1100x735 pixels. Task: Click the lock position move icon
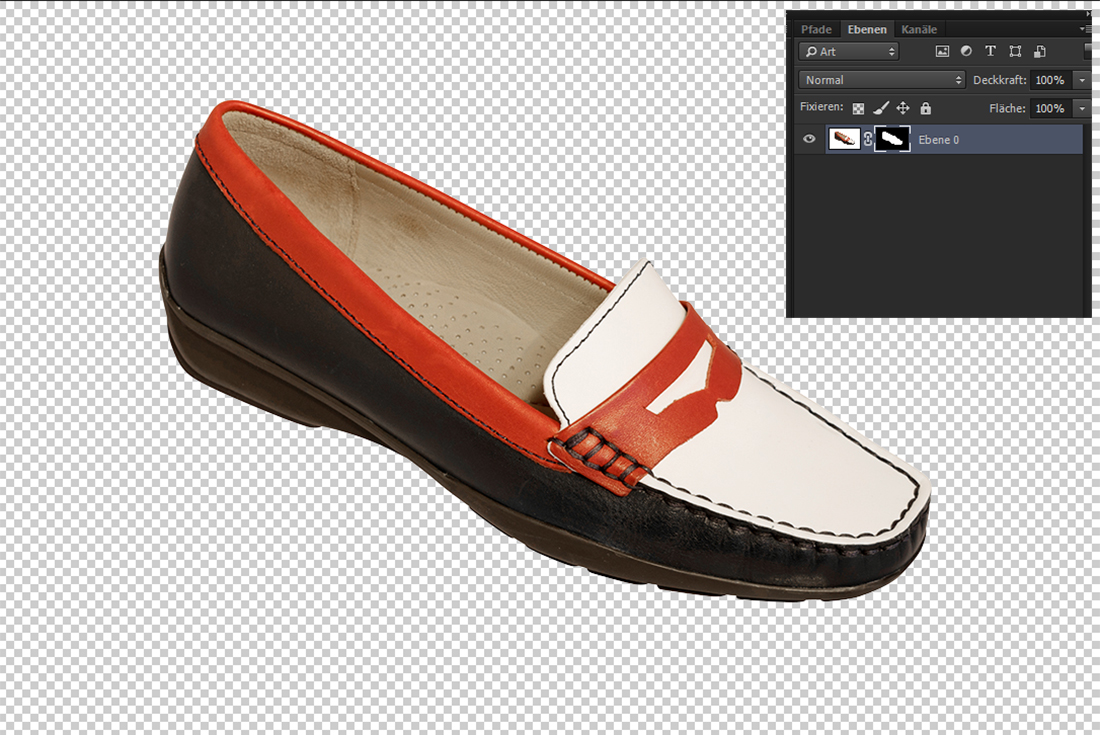tap(902, 108)
